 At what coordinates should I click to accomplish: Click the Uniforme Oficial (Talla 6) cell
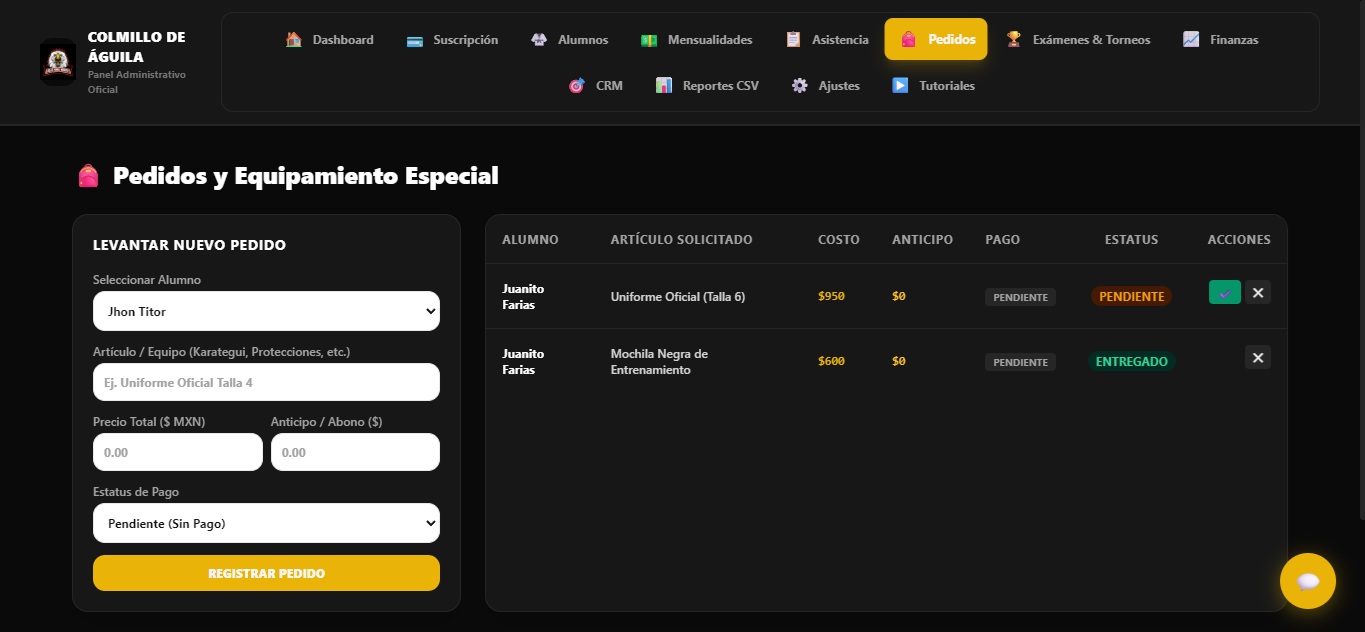tap(678, 296)
